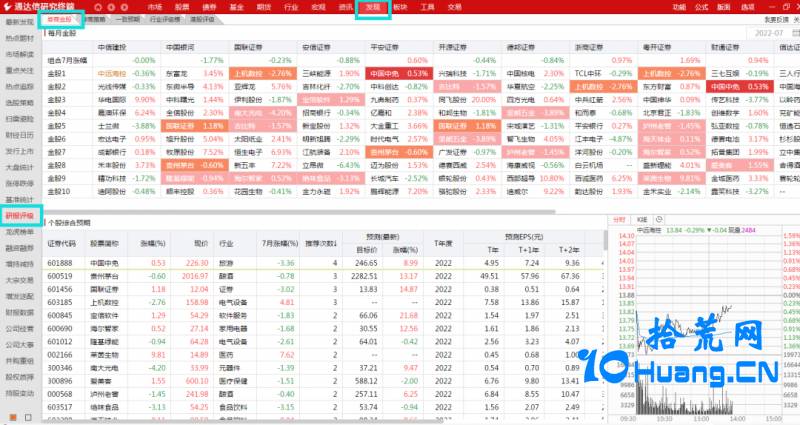Open 并购重组 in left sidebar
Screen dimensions: 800x425
point(19,361)
